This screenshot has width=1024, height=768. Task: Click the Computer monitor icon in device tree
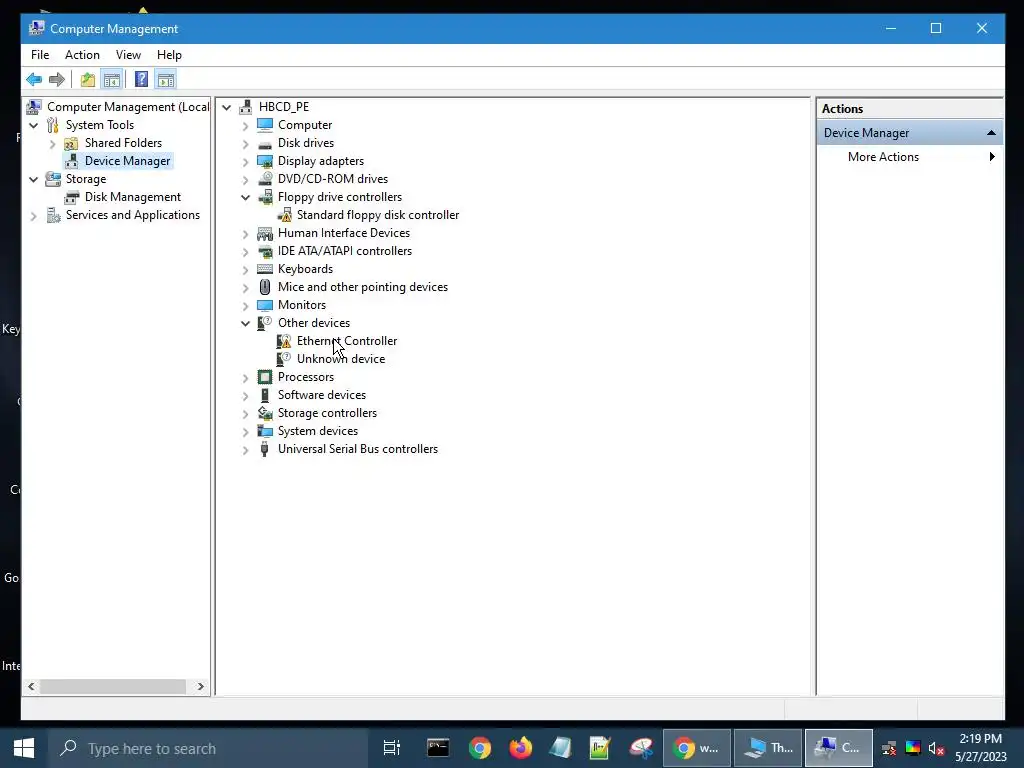265,125
